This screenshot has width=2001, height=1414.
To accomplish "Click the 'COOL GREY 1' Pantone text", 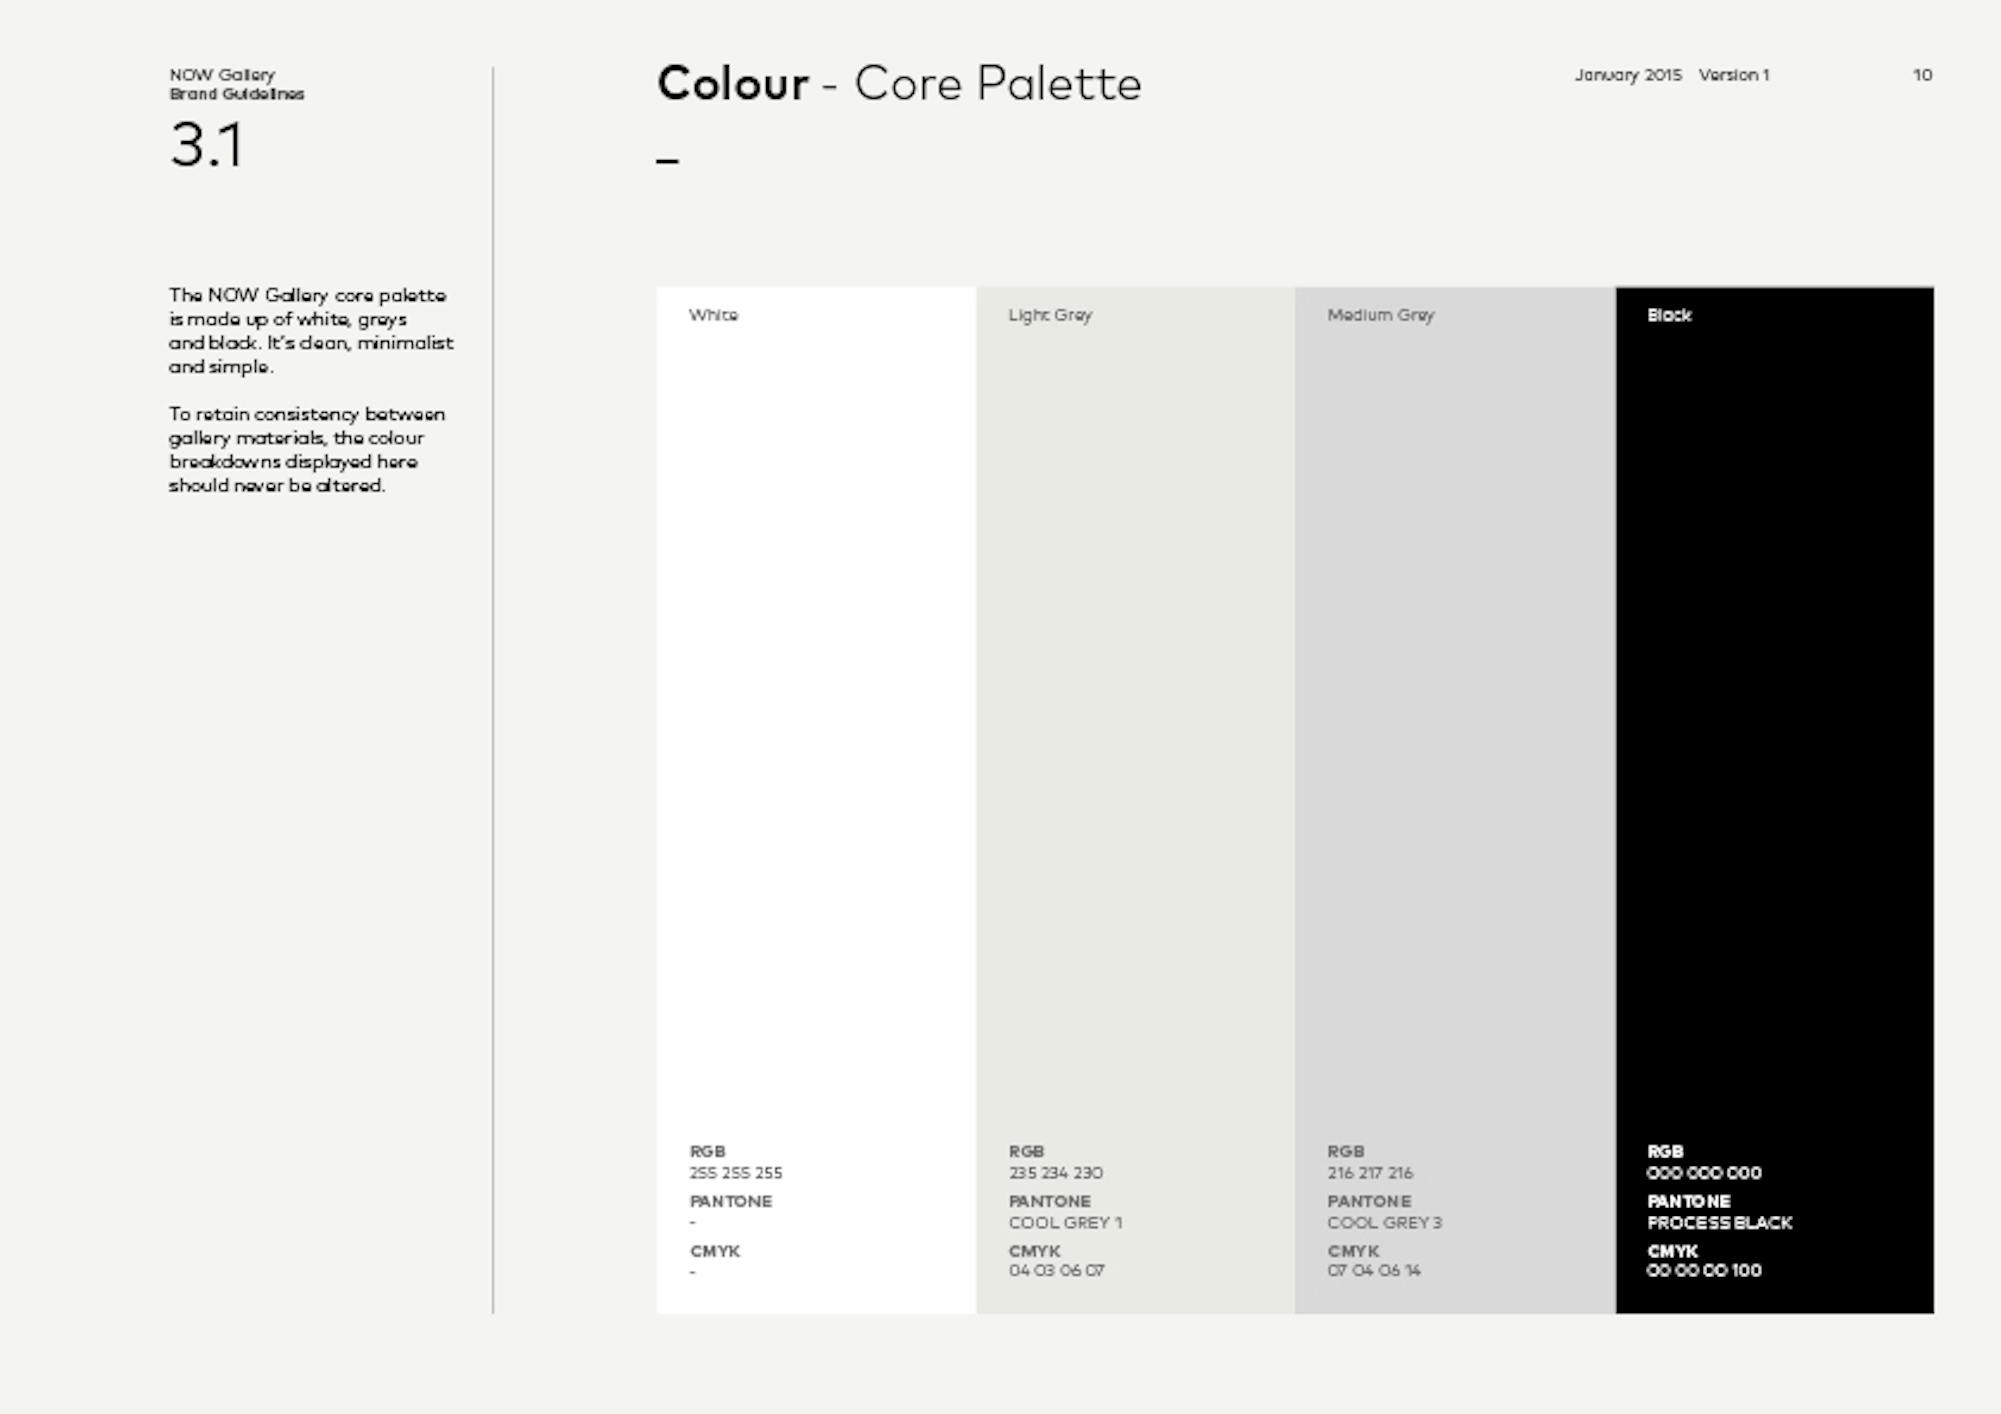I will pos(1065,1222).
